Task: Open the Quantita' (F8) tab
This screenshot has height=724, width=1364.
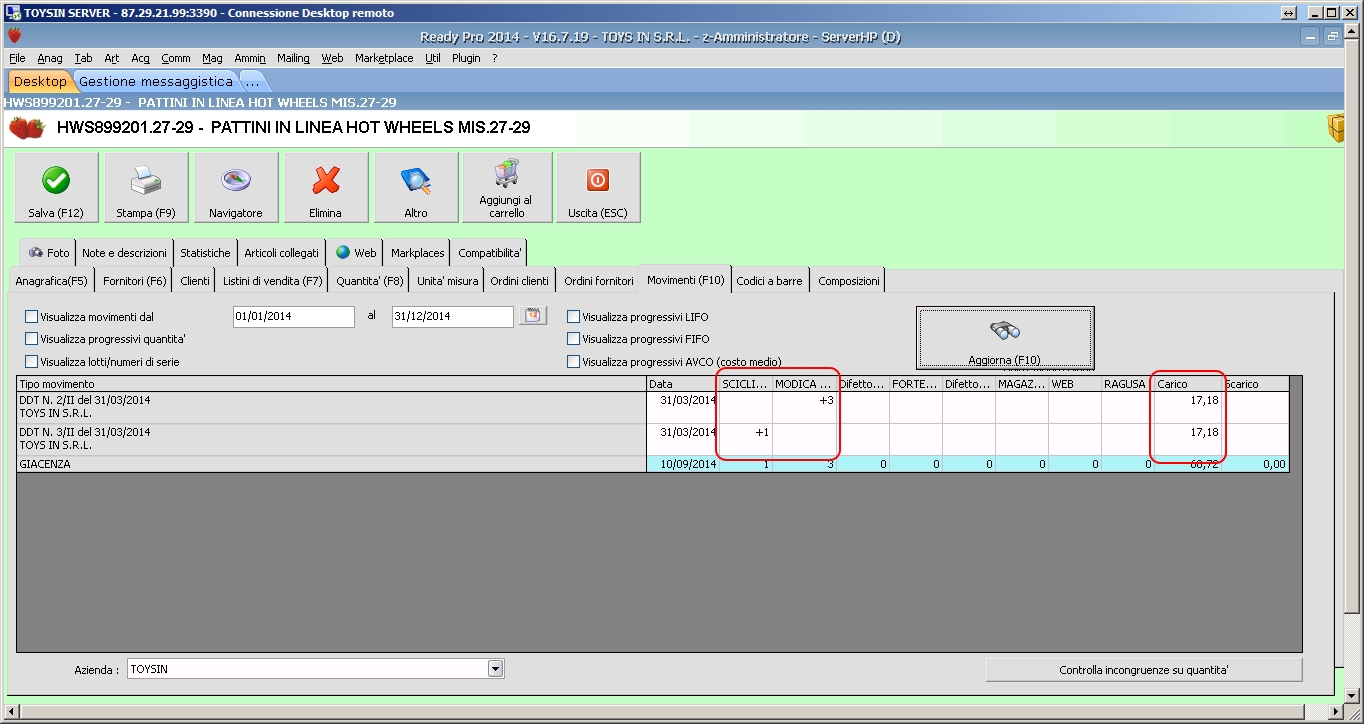Action: [x=370, y=281]
